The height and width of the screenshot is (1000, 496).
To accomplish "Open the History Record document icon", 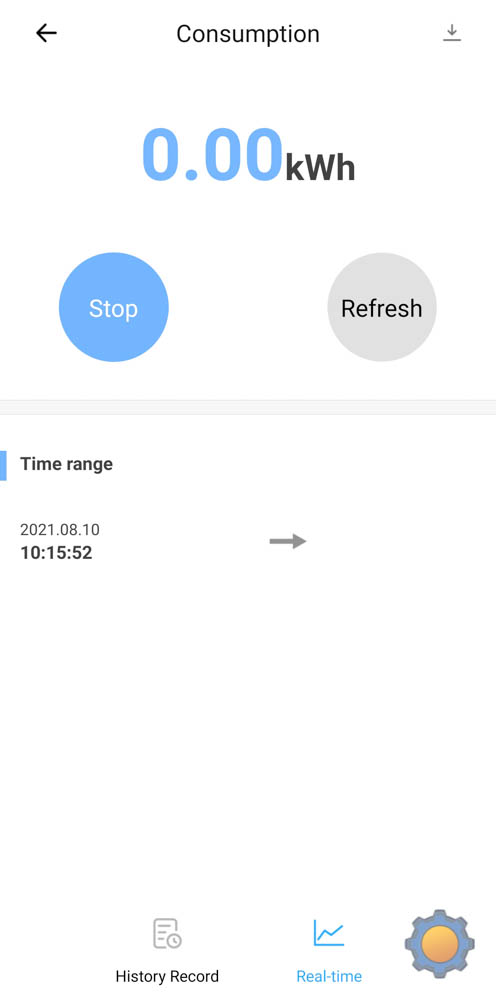I will (167, 934).
